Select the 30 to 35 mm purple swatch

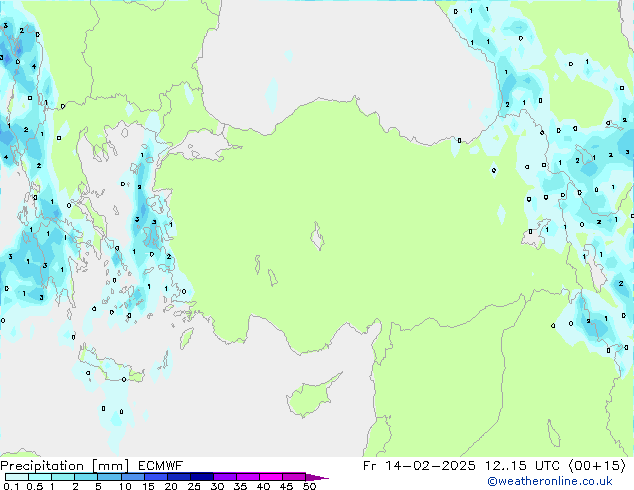[225, 477]
